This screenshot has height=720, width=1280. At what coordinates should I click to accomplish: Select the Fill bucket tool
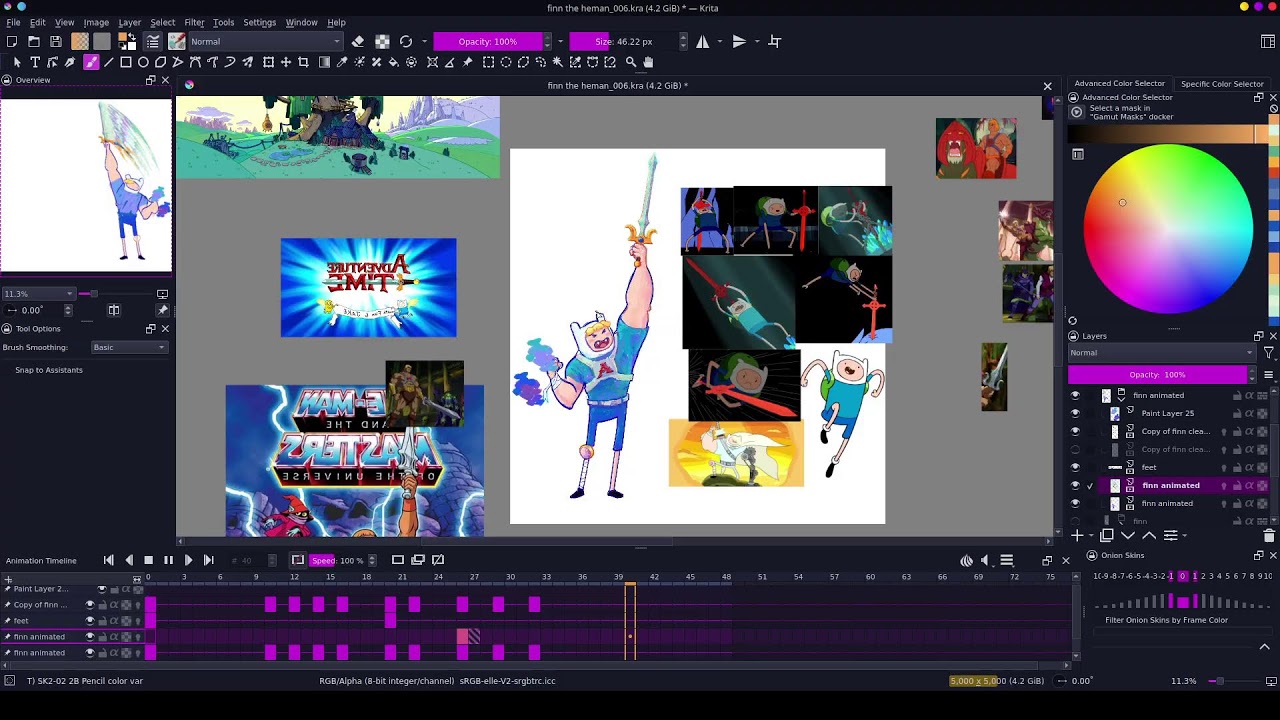coord(394,62)
